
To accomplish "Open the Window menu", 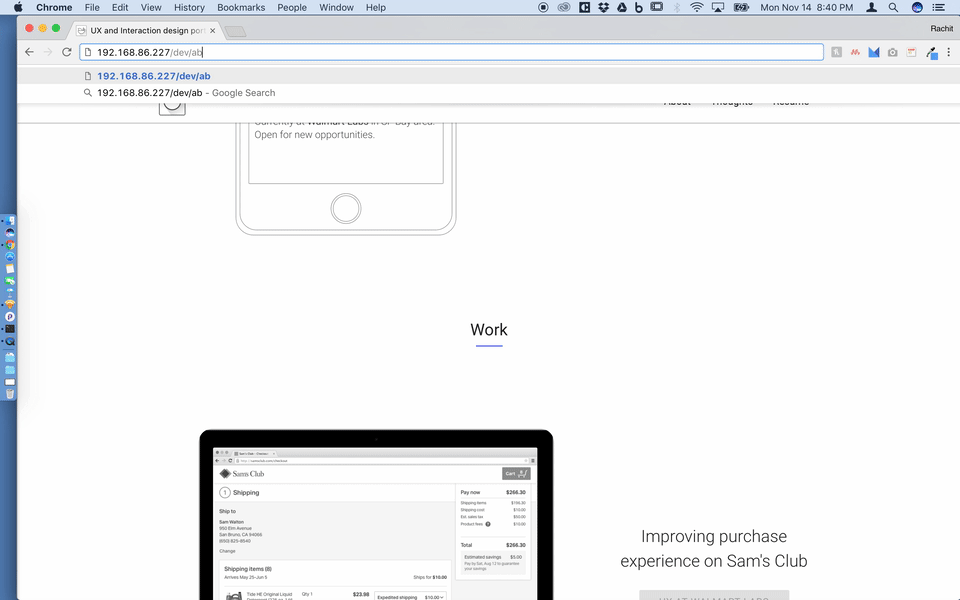I will click(336, 7).
